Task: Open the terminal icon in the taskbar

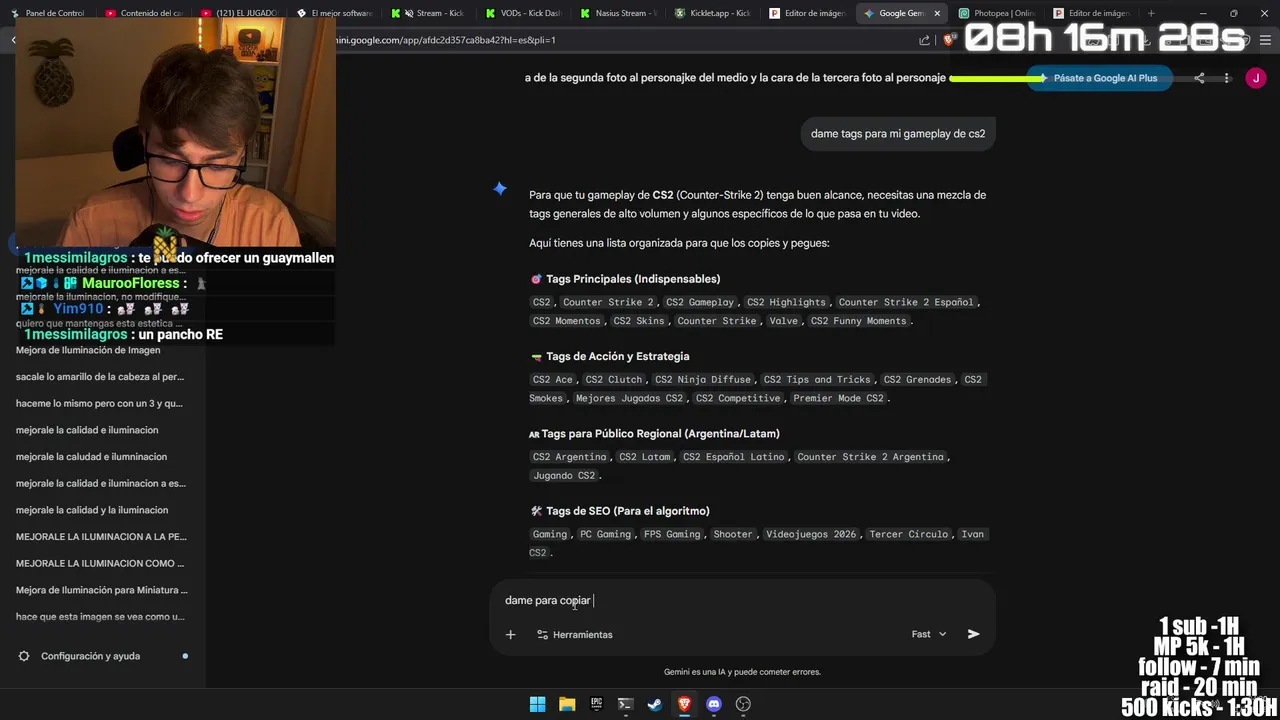Action: (625, 704)
